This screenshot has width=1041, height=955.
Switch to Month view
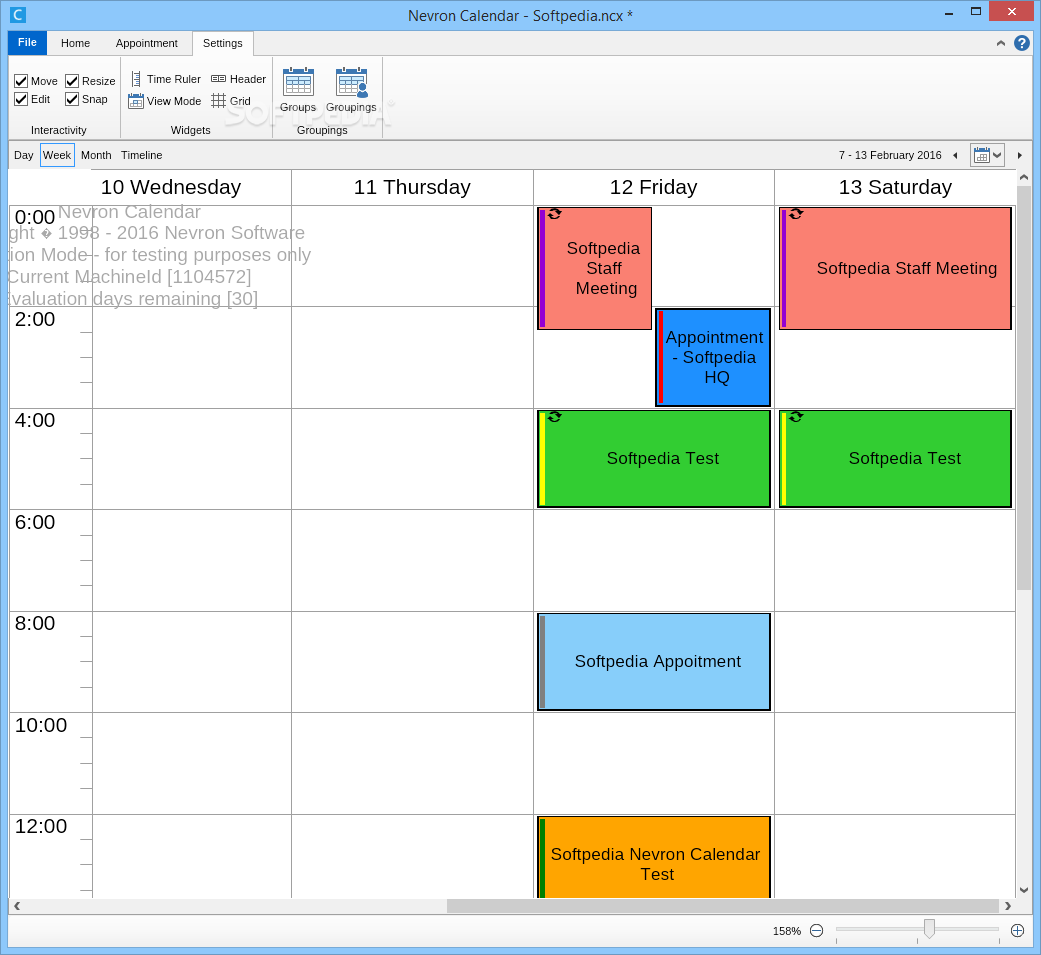tap(96, 155)
